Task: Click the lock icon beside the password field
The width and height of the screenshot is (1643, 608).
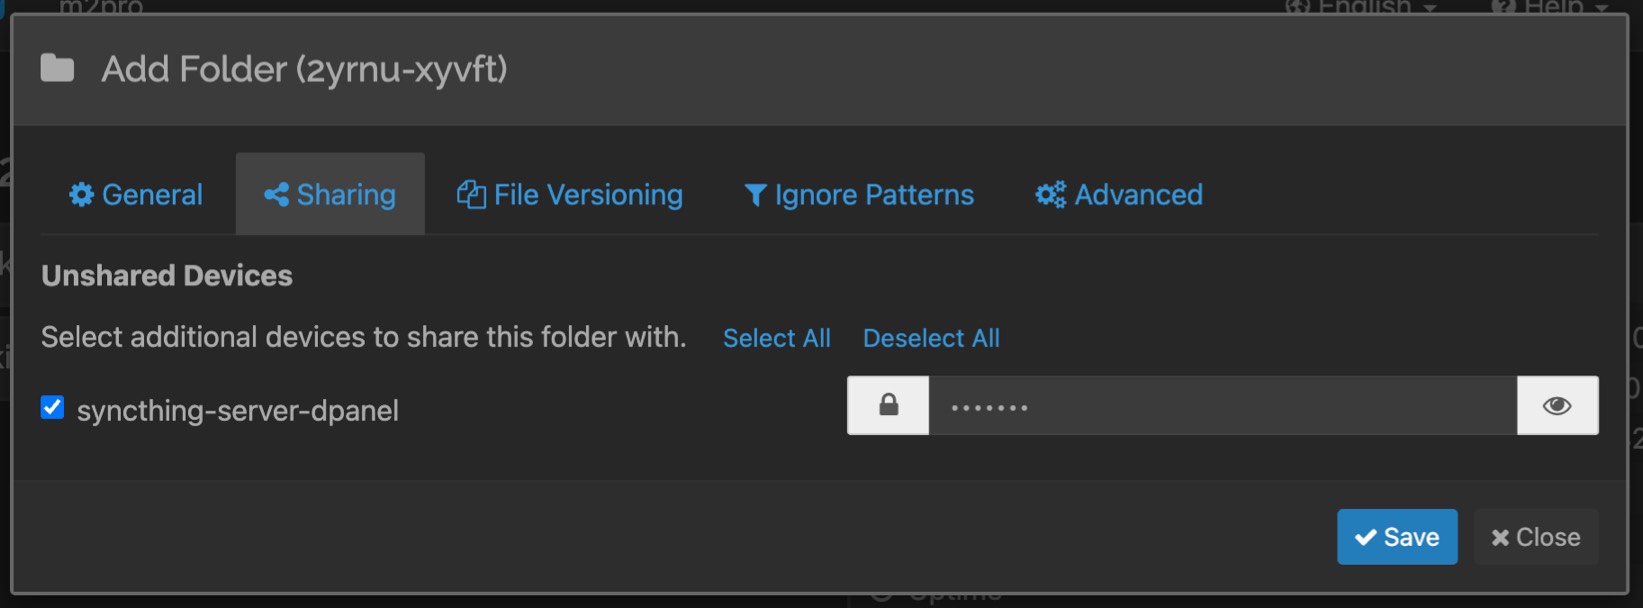Action: tap(888, 406)
